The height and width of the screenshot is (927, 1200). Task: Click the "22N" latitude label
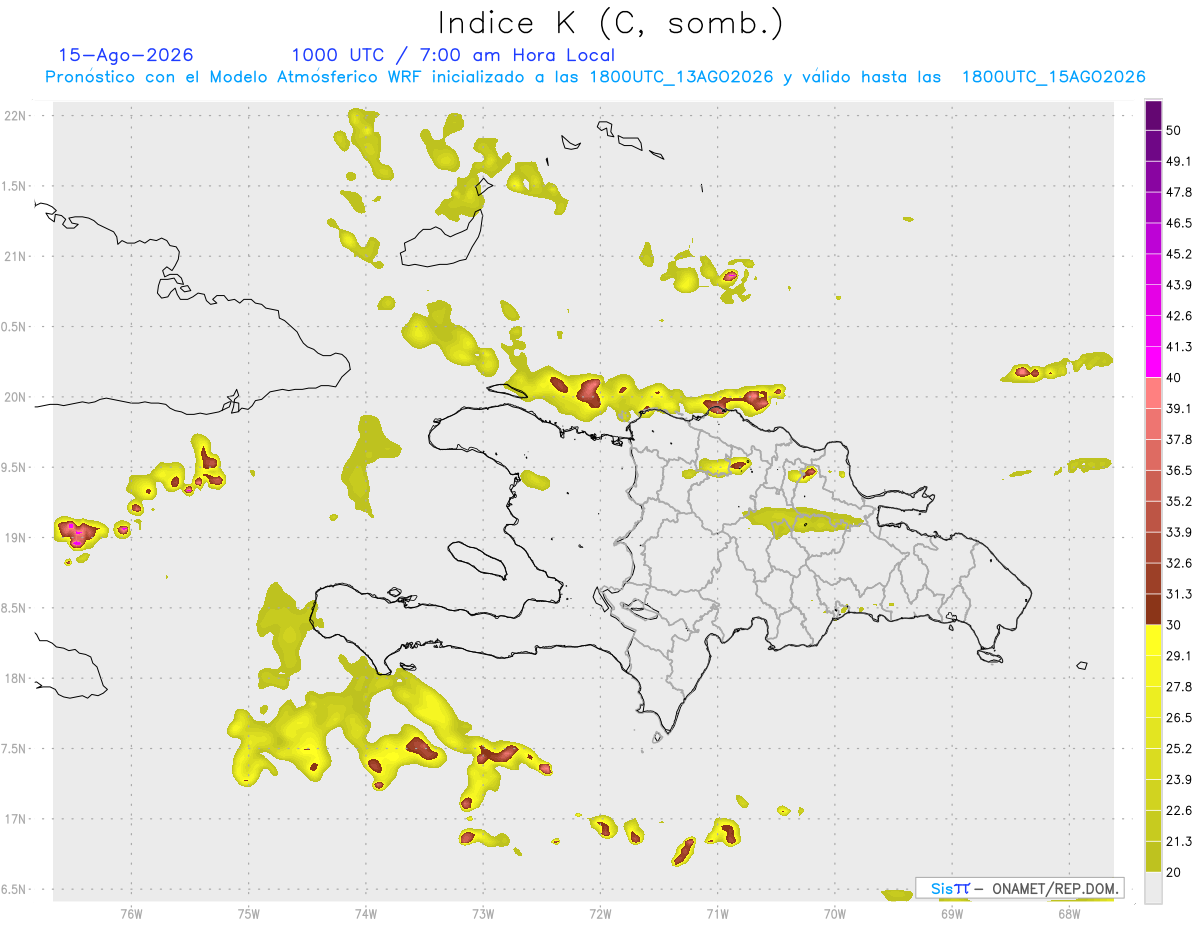click(16, 115)
